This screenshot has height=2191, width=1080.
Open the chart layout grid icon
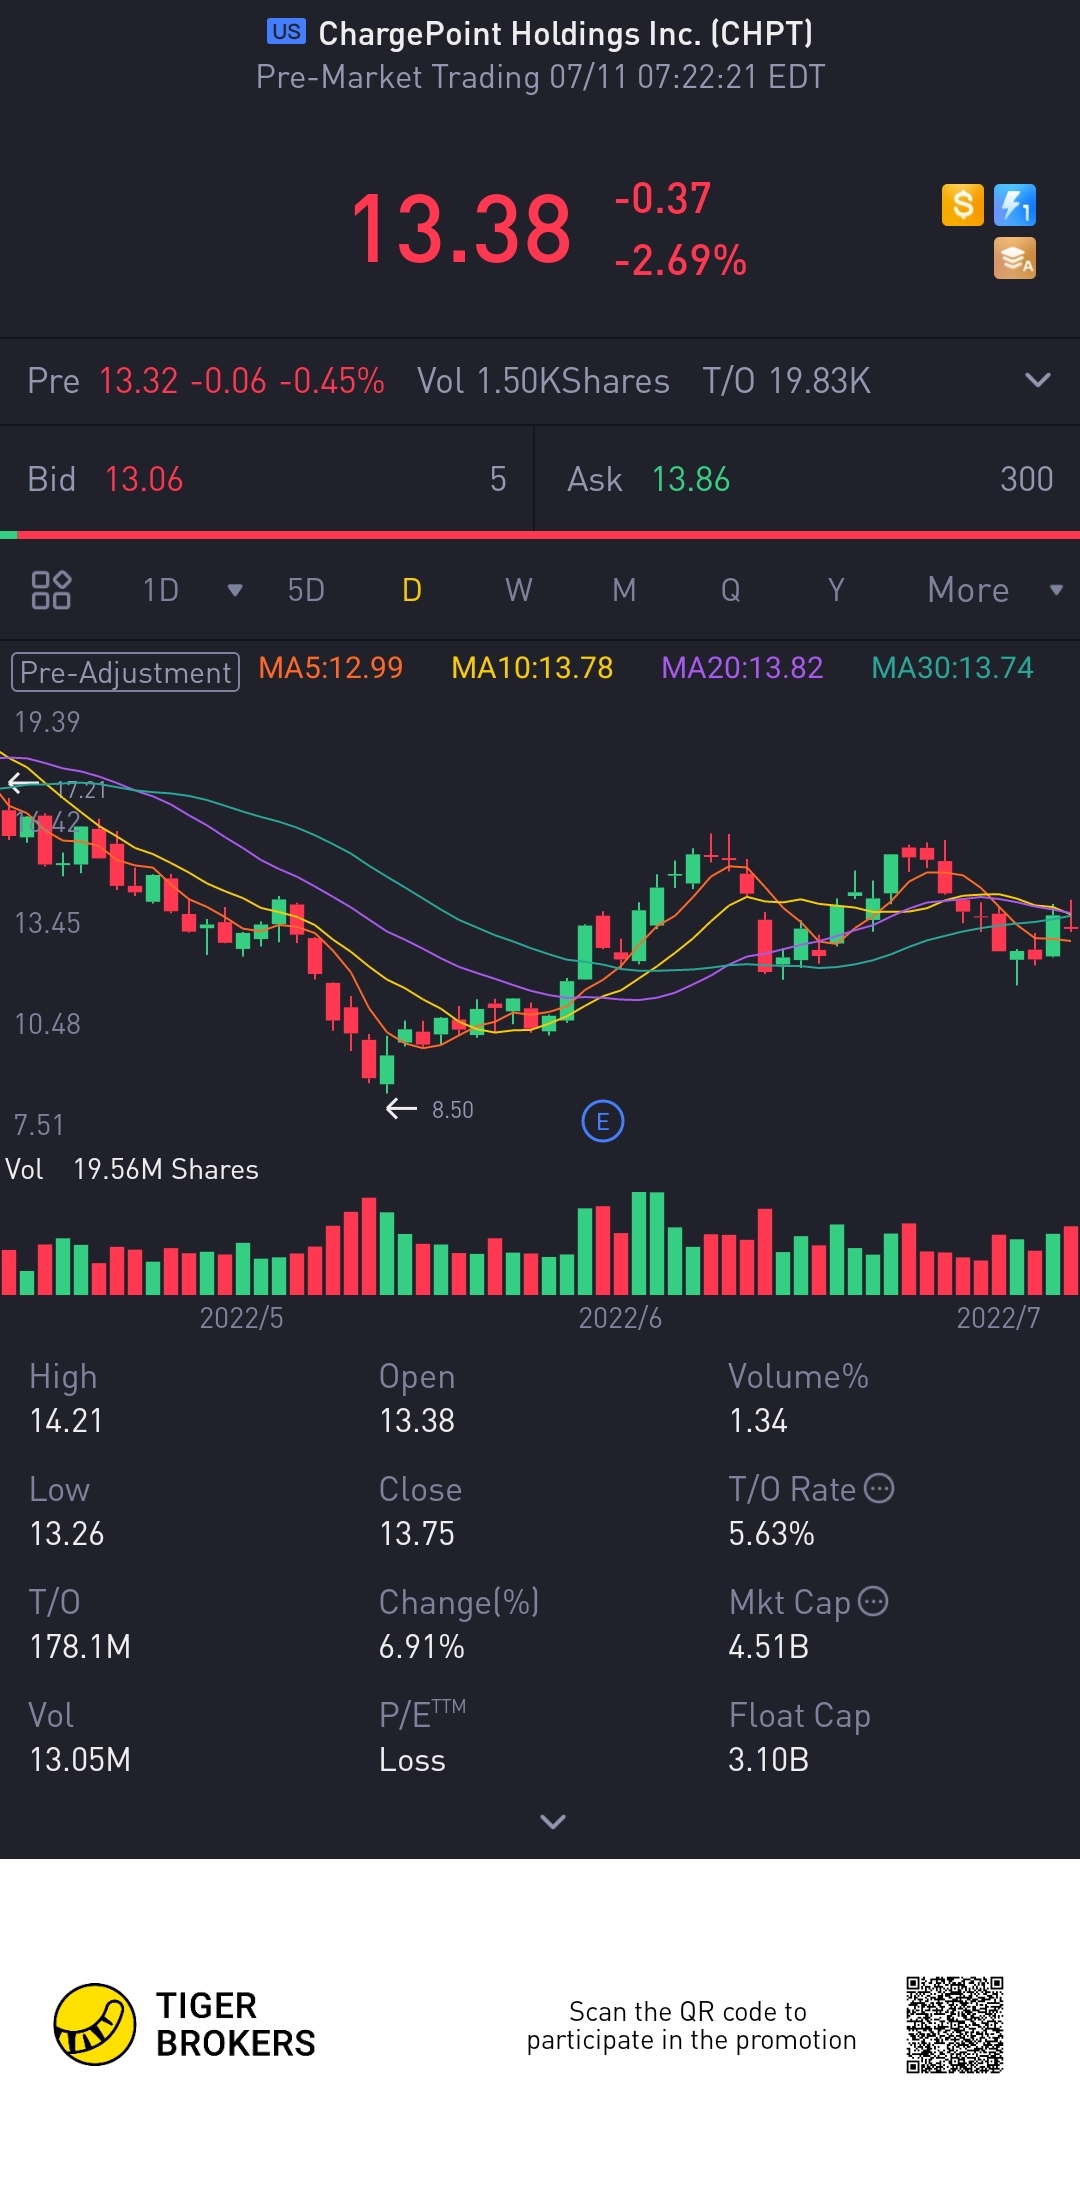(x=51, y=590)
